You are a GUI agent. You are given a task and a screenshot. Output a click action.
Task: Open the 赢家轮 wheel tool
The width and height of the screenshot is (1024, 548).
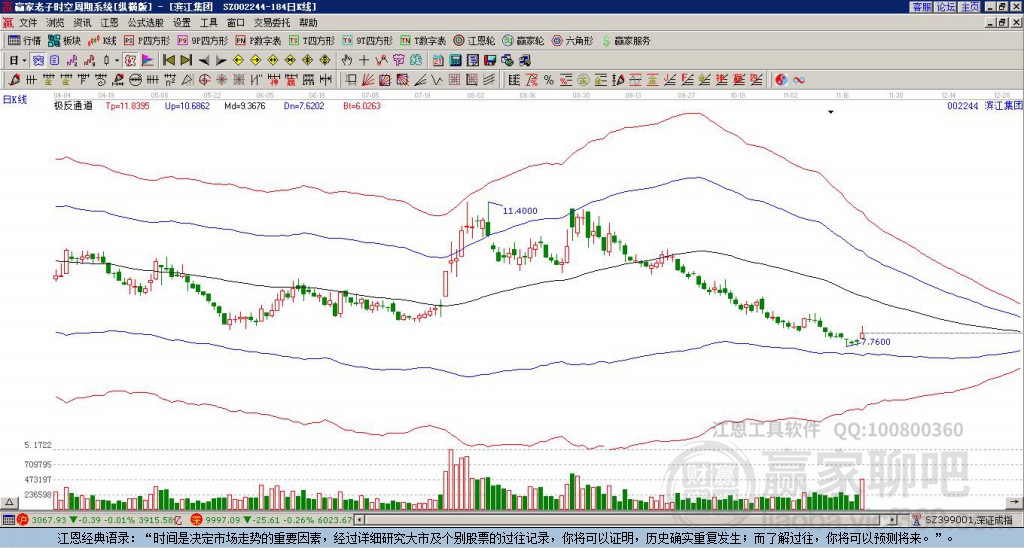click(x=523, y=40)
